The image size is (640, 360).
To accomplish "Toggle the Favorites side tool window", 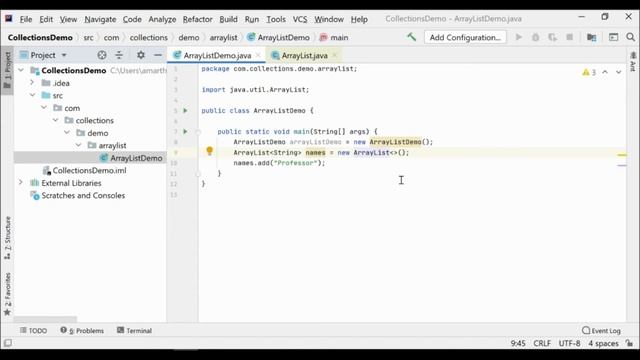I will coord(7,294).
